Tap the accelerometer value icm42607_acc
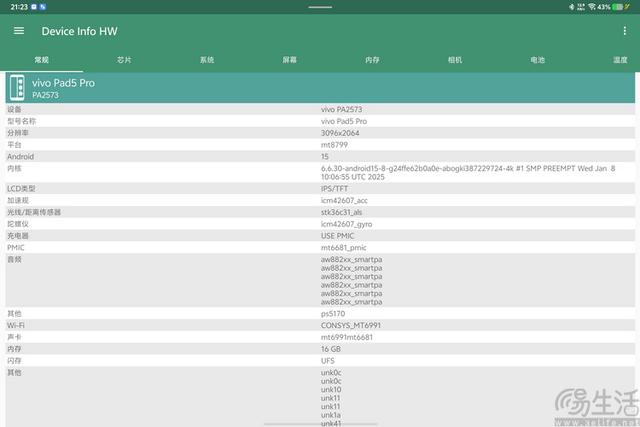The image size is (640, 427). point(344,200)
